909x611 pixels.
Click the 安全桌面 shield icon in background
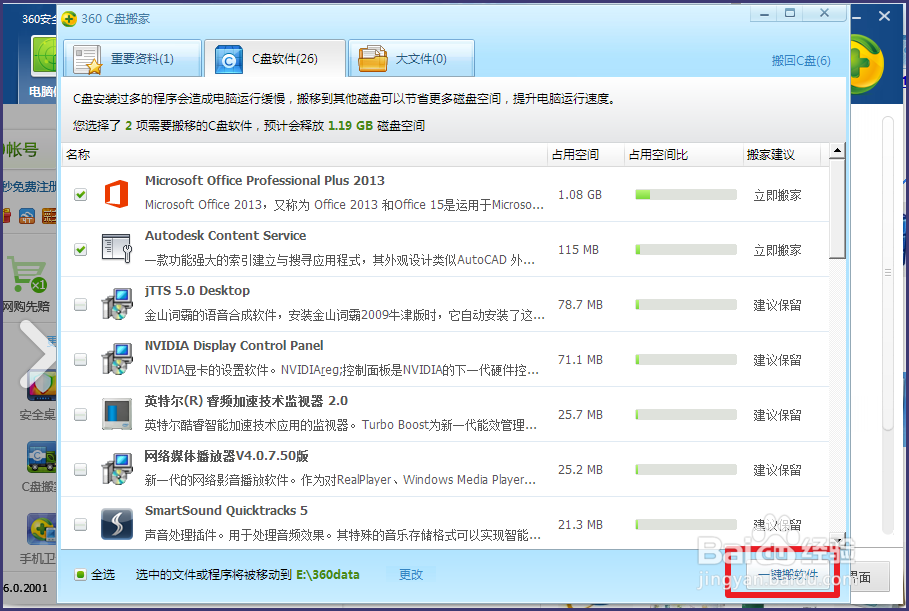[43, 385]
